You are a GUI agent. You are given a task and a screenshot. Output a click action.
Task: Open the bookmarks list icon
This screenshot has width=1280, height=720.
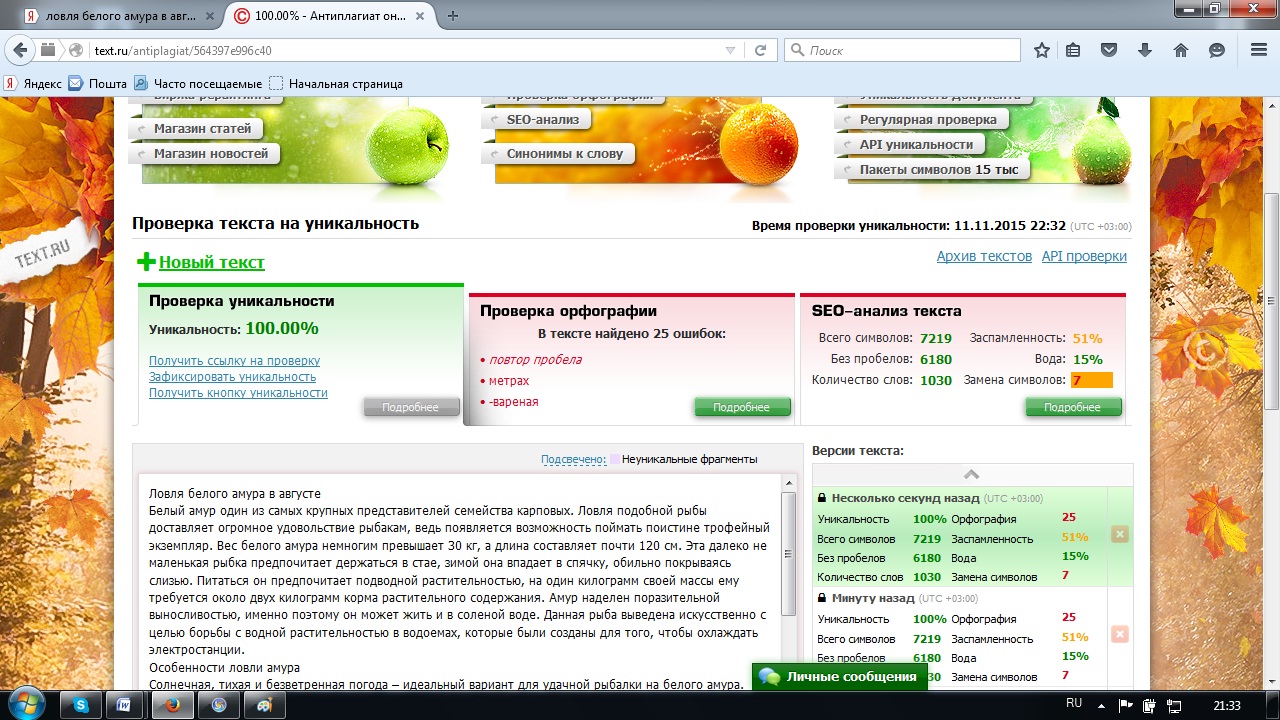(x=1073, y=50)
